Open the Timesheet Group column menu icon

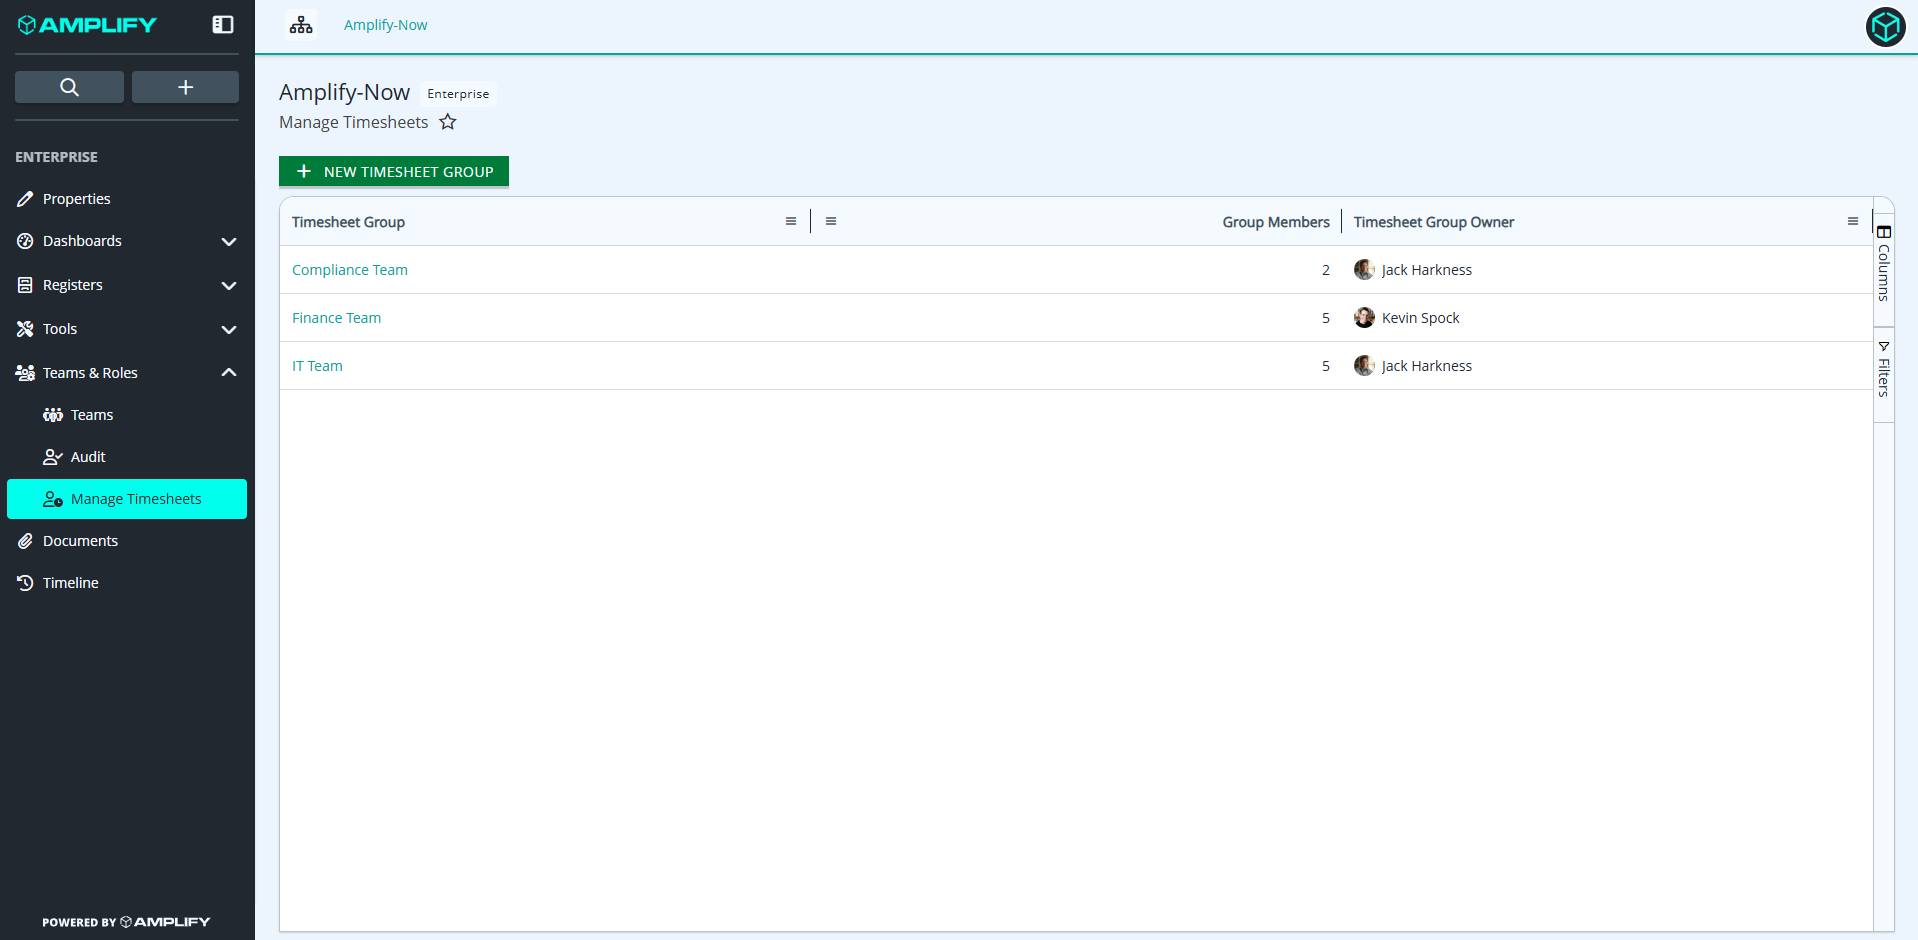pos(791,221)
